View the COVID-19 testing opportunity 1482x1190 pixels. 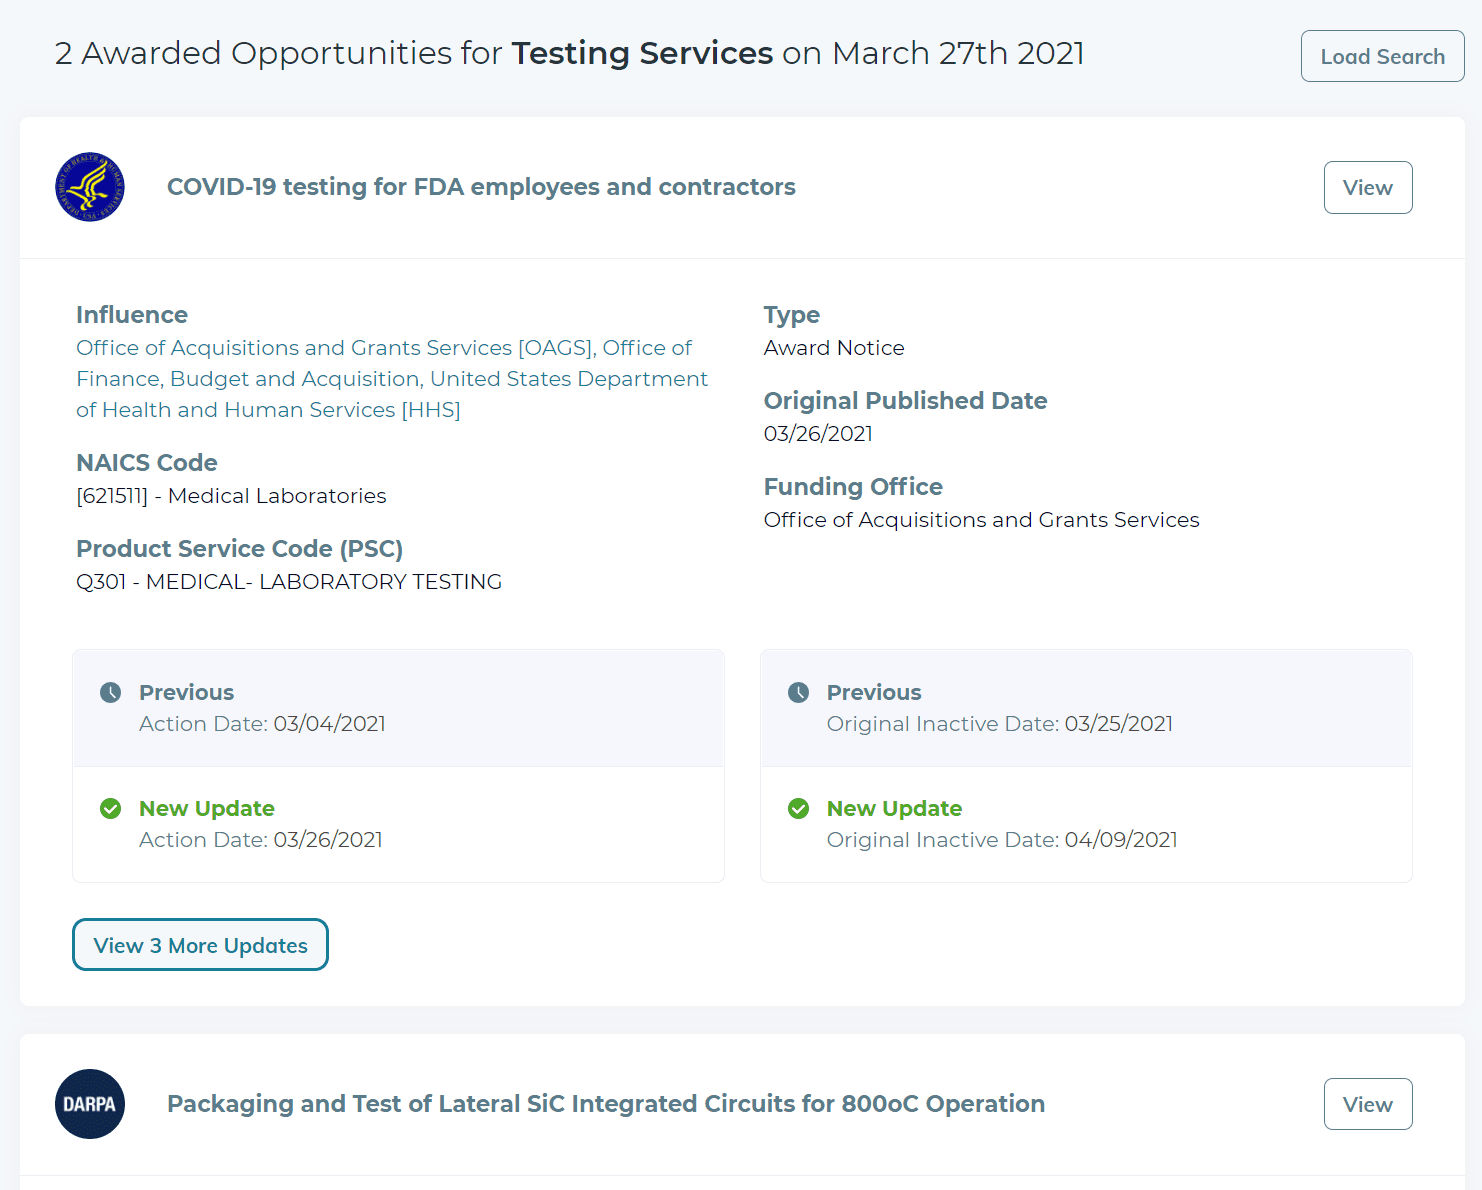point(1367,187)
